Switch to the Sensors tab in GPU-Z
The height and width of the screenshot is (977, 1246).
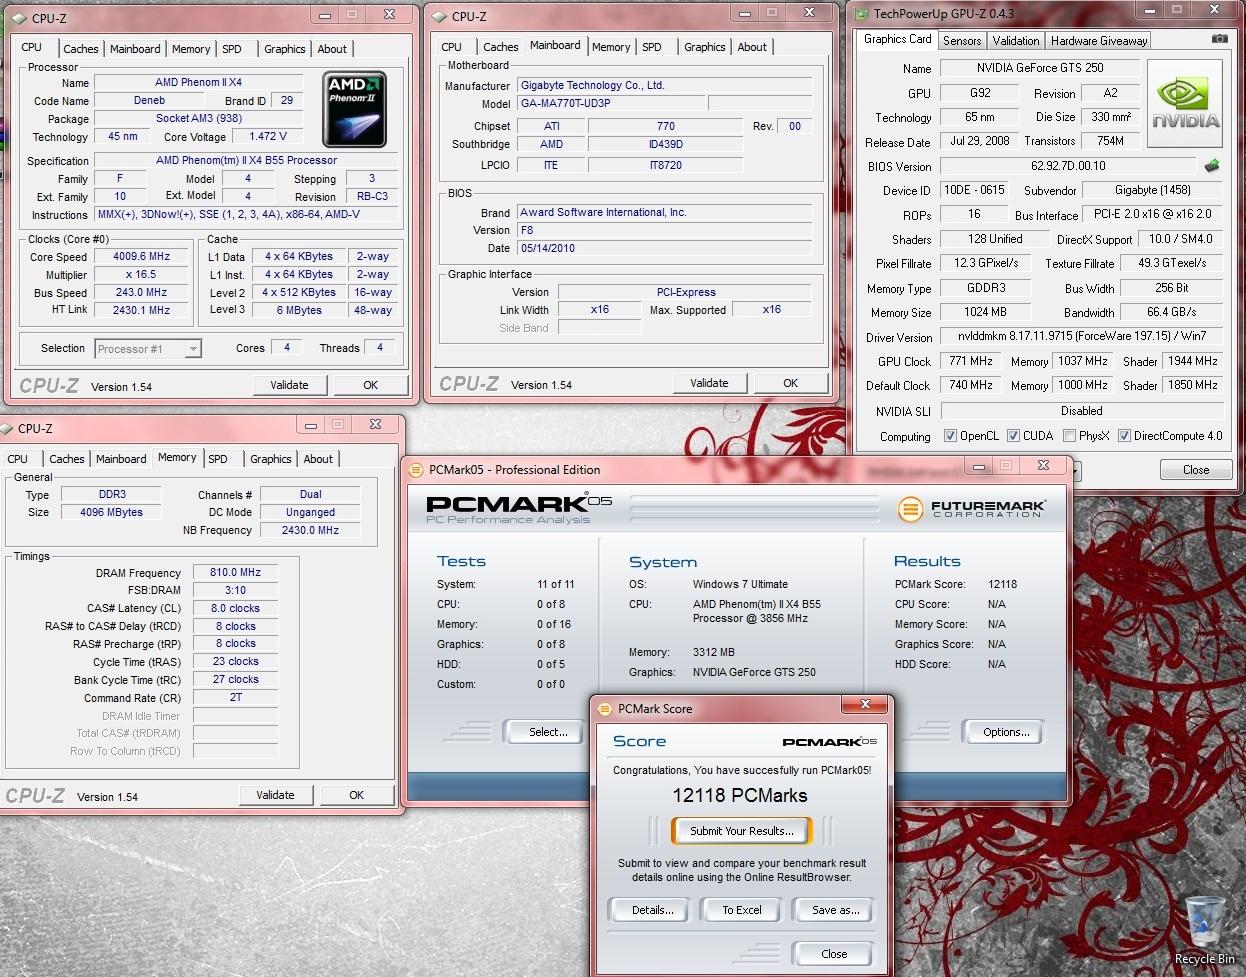[962, 41]
